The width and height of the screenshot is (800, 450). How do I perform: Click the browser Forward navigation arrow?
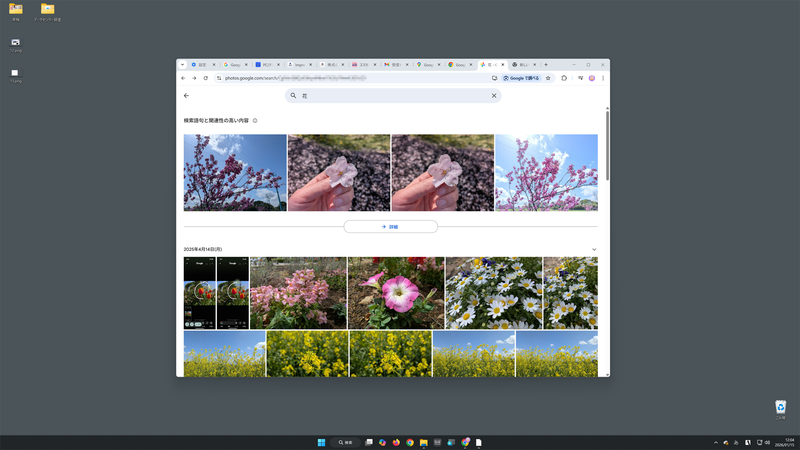tap(194, 78)
